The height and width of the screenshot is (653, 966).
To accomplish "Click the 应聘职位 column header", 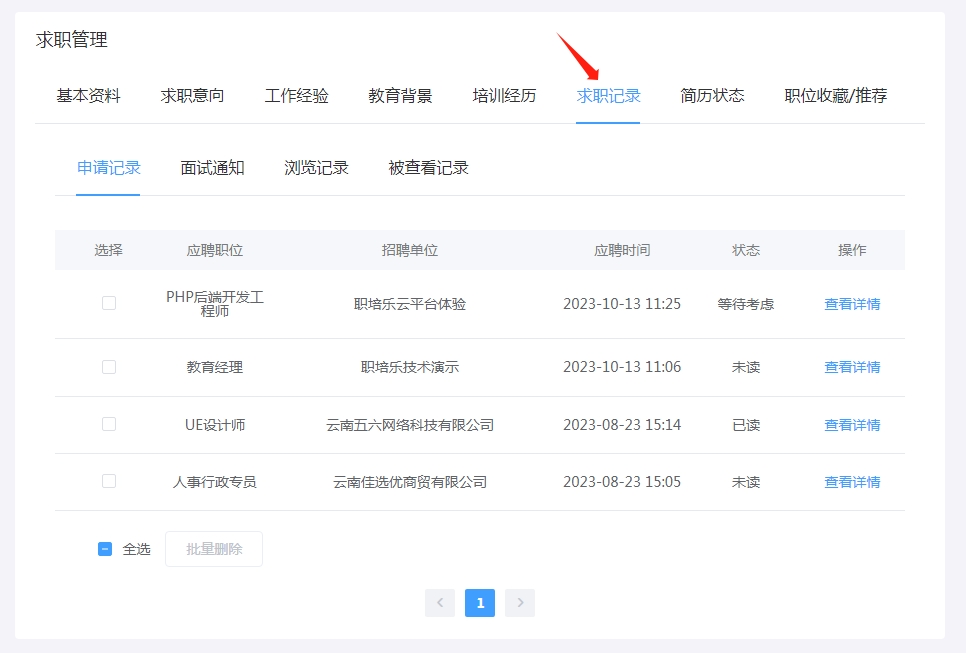I will pos(214,250).
